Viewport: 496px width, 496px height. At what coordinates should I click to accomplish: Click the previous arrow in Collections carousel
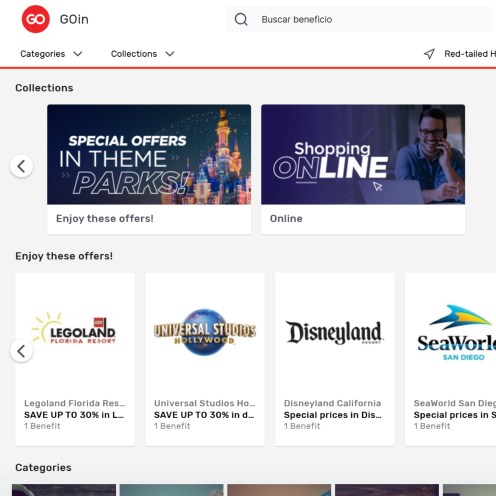[22, 166]
